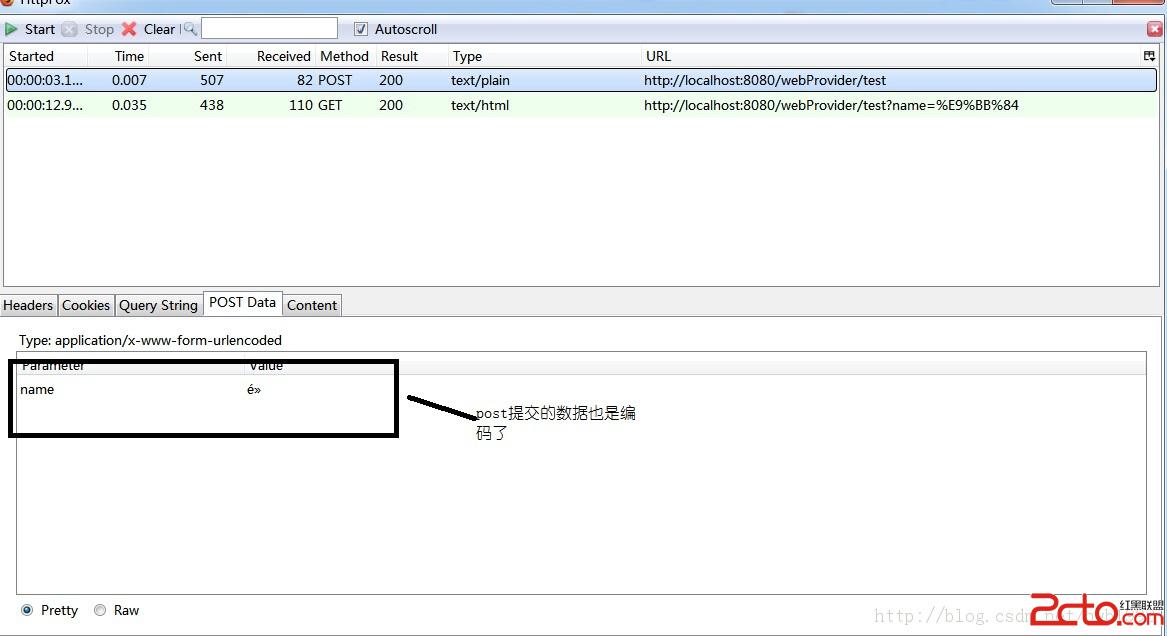Image resolution: width=1167 pixels, height=636 pixels.
Task: Click the text/html type cell
Action: (480, 105)
